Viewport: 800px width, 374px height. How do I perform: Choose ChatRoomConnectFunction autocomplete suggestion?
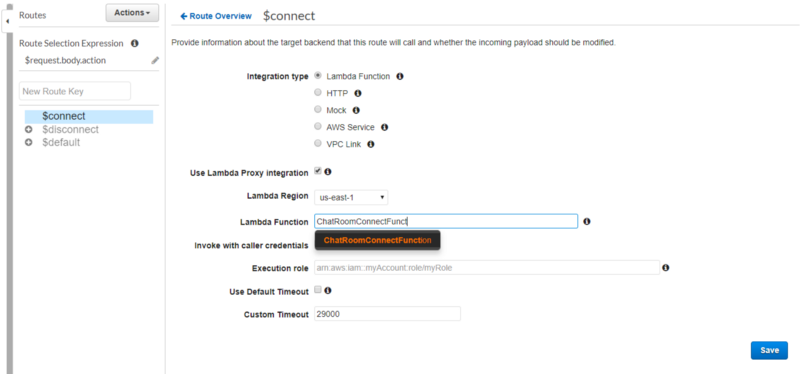(x=378, y=240)
